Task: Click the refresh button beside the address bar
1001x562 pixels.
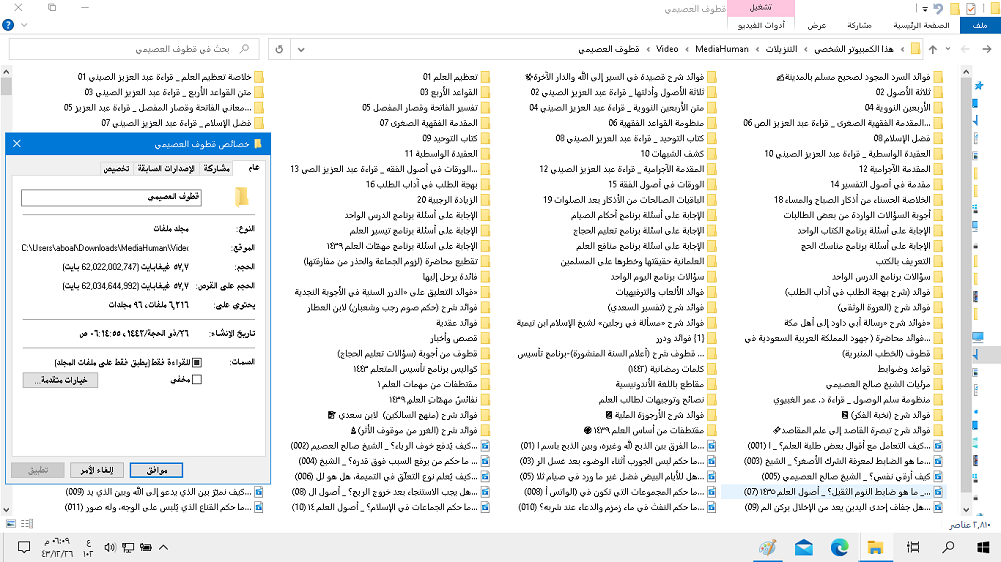Action: pos(278,49)
